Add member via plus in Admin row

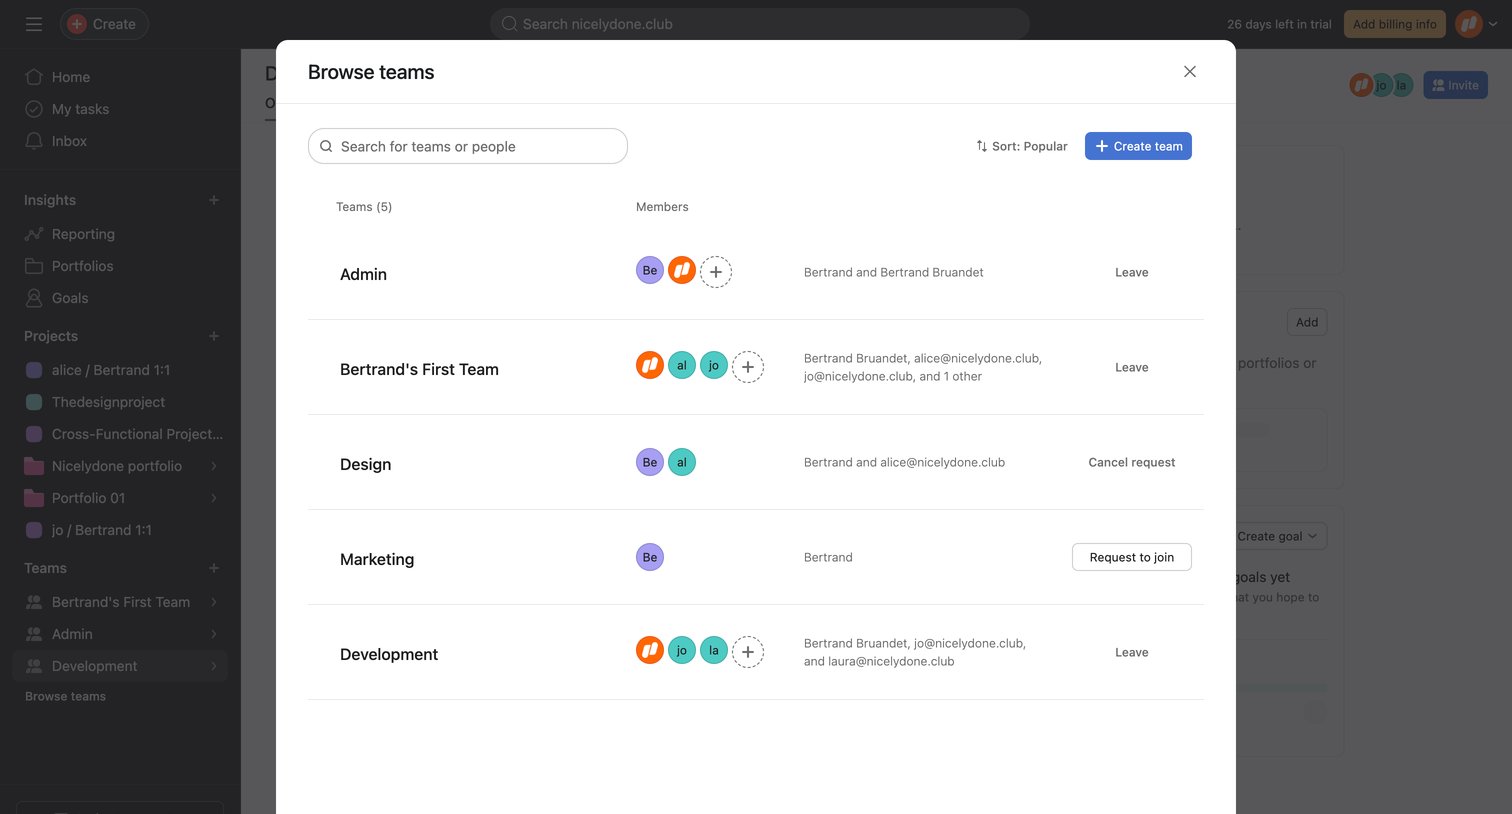point(716,272)
